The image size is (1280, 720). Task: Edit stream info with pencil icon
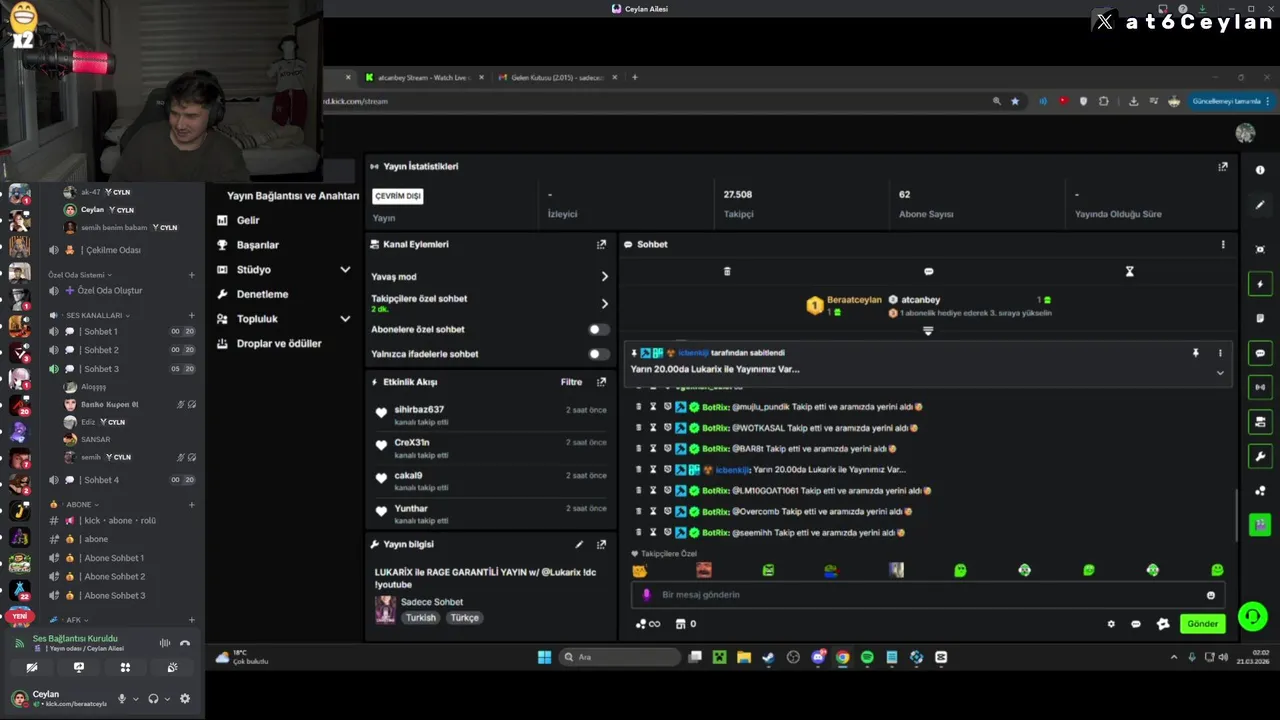click(x=578, y=545)
